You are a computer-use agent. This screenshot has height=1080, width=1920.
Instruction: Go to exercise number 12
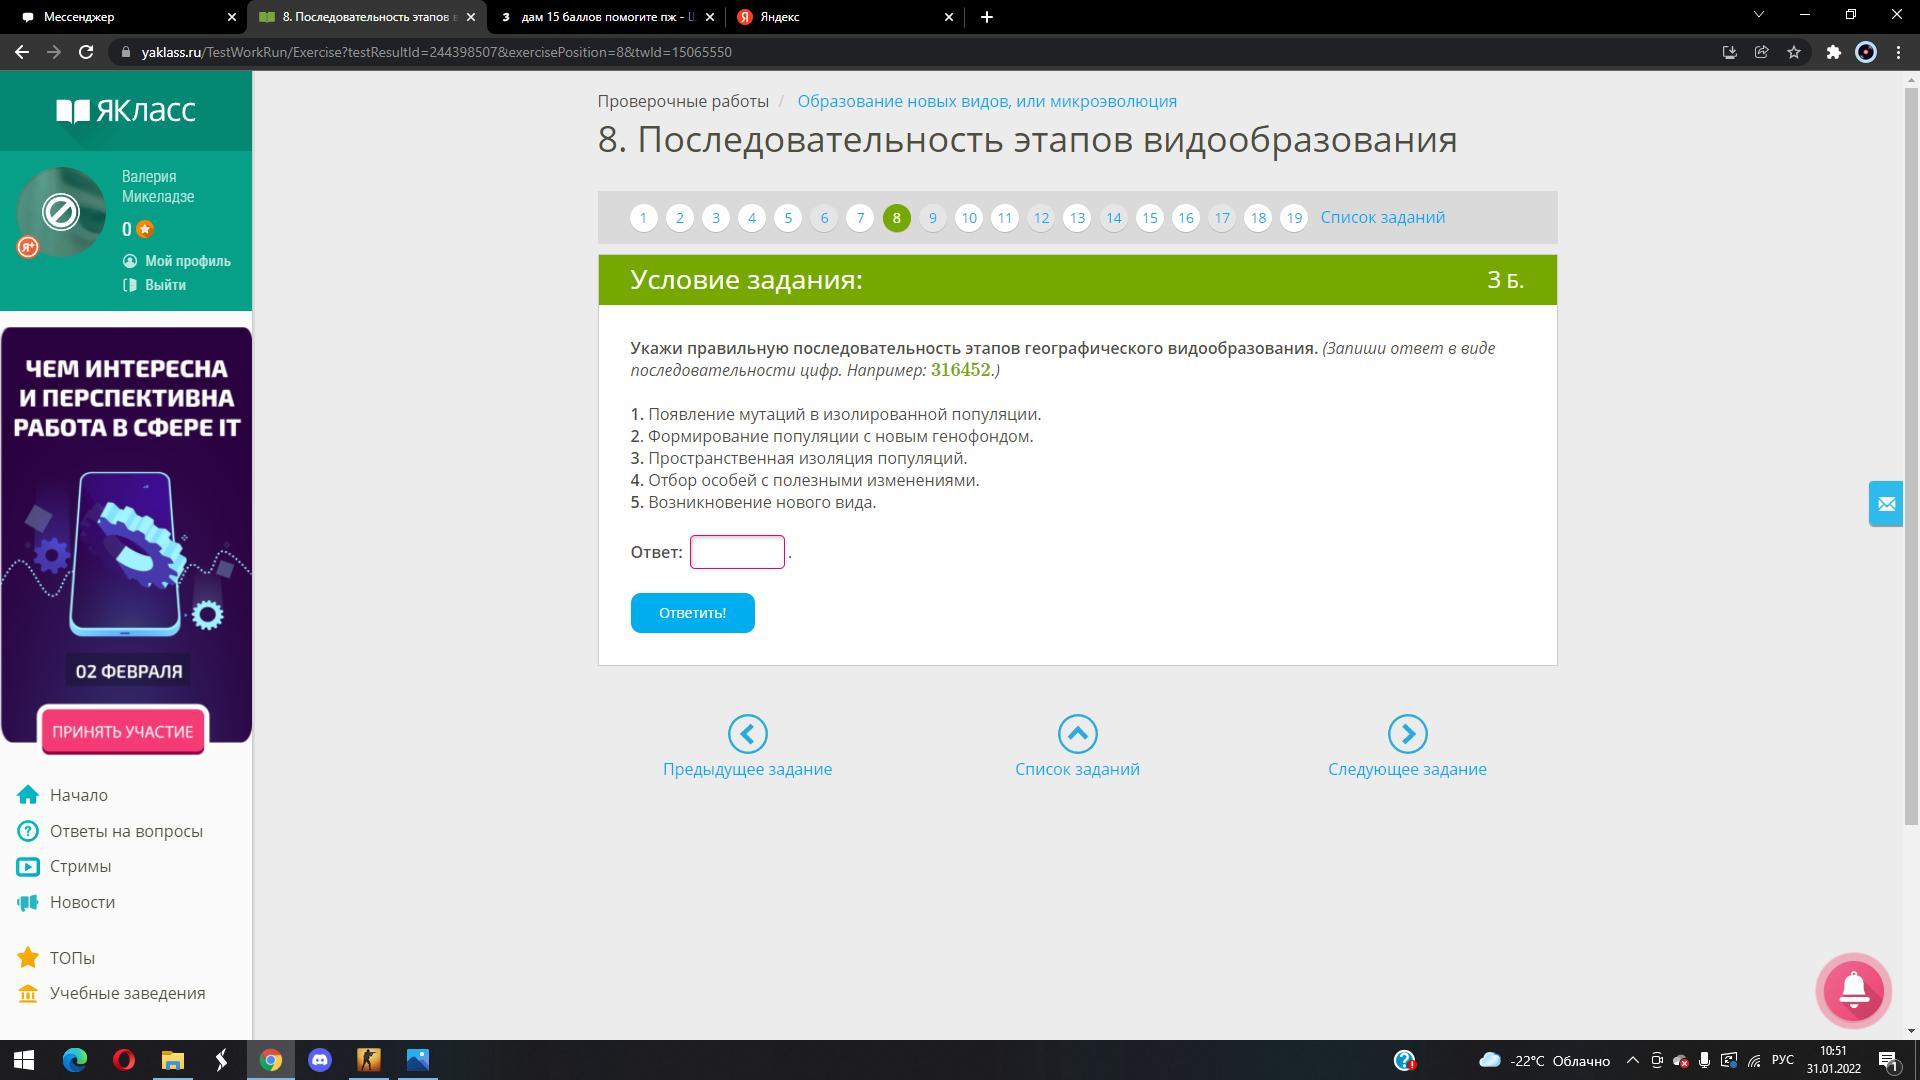[1041, 218]
